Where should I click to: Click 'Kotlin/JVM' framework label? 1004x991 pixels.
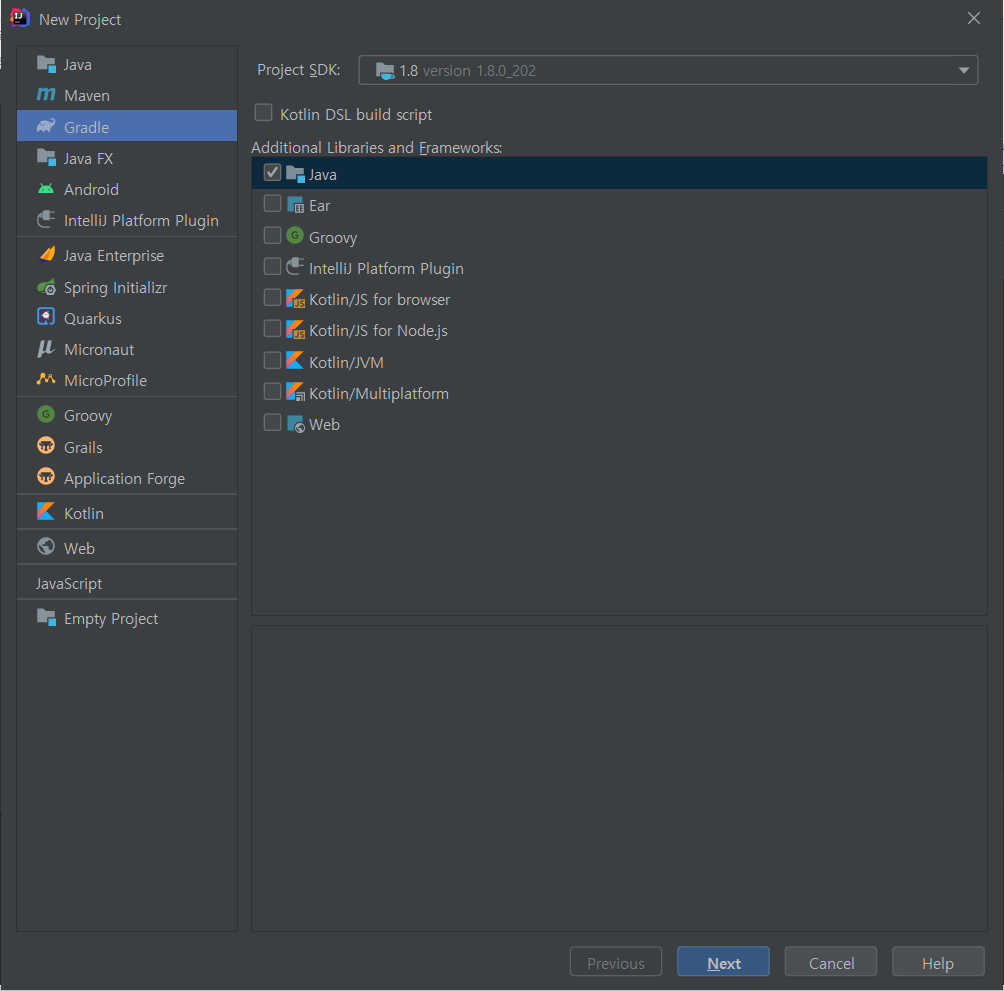346,362
